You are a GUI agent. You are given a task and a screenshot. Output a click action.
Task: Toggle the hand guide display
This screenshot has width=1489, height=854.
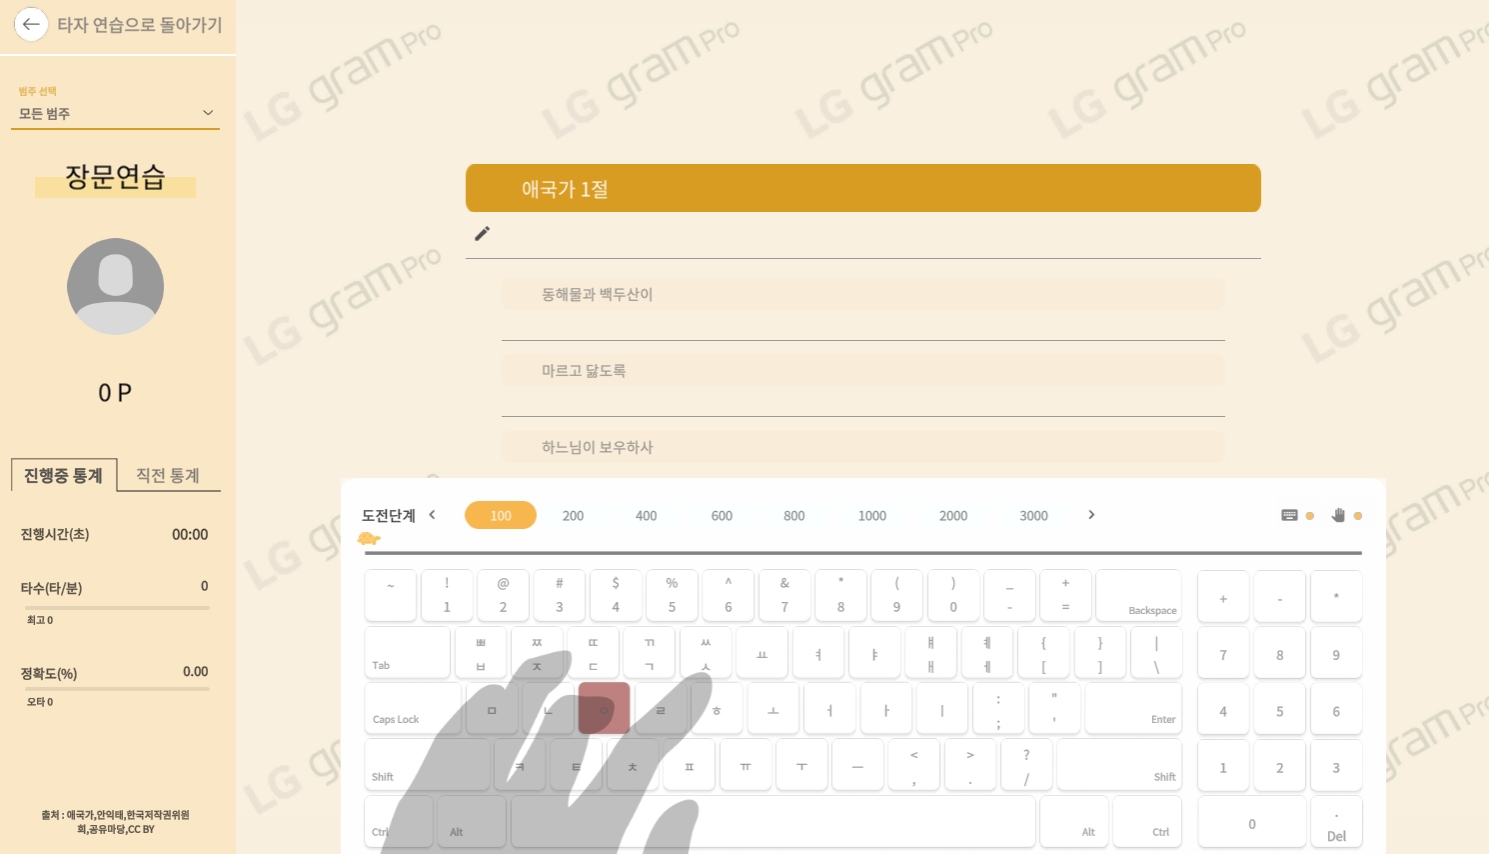tap(1338, 515)
